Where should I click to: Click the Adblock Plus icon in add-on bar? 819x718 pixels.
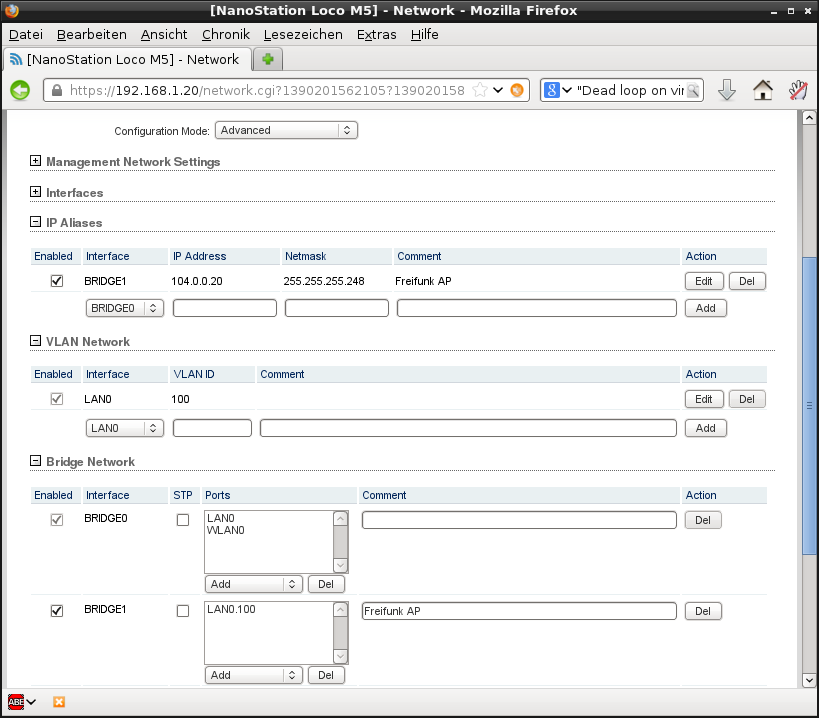pos(17,702)
